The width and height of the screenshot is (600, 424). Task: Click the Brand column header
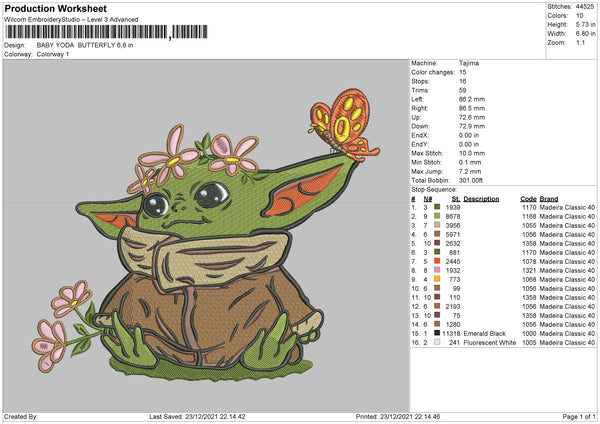point(549,199)
